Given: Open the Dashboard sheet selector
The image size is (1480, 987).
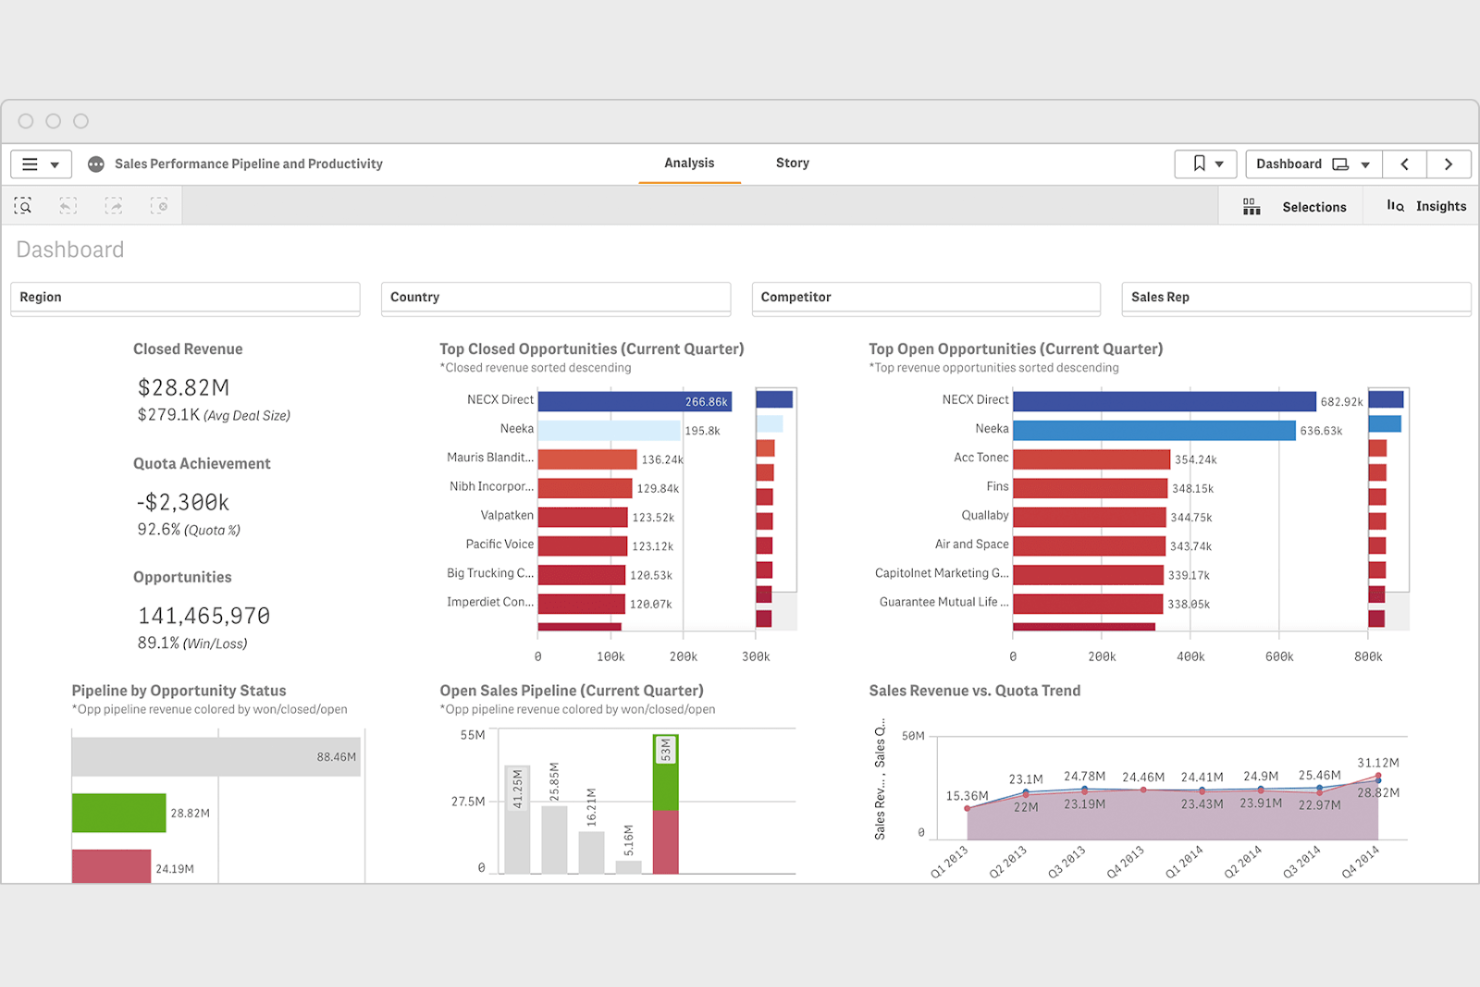Looking at the screenshot, I should coord(1313,164).
